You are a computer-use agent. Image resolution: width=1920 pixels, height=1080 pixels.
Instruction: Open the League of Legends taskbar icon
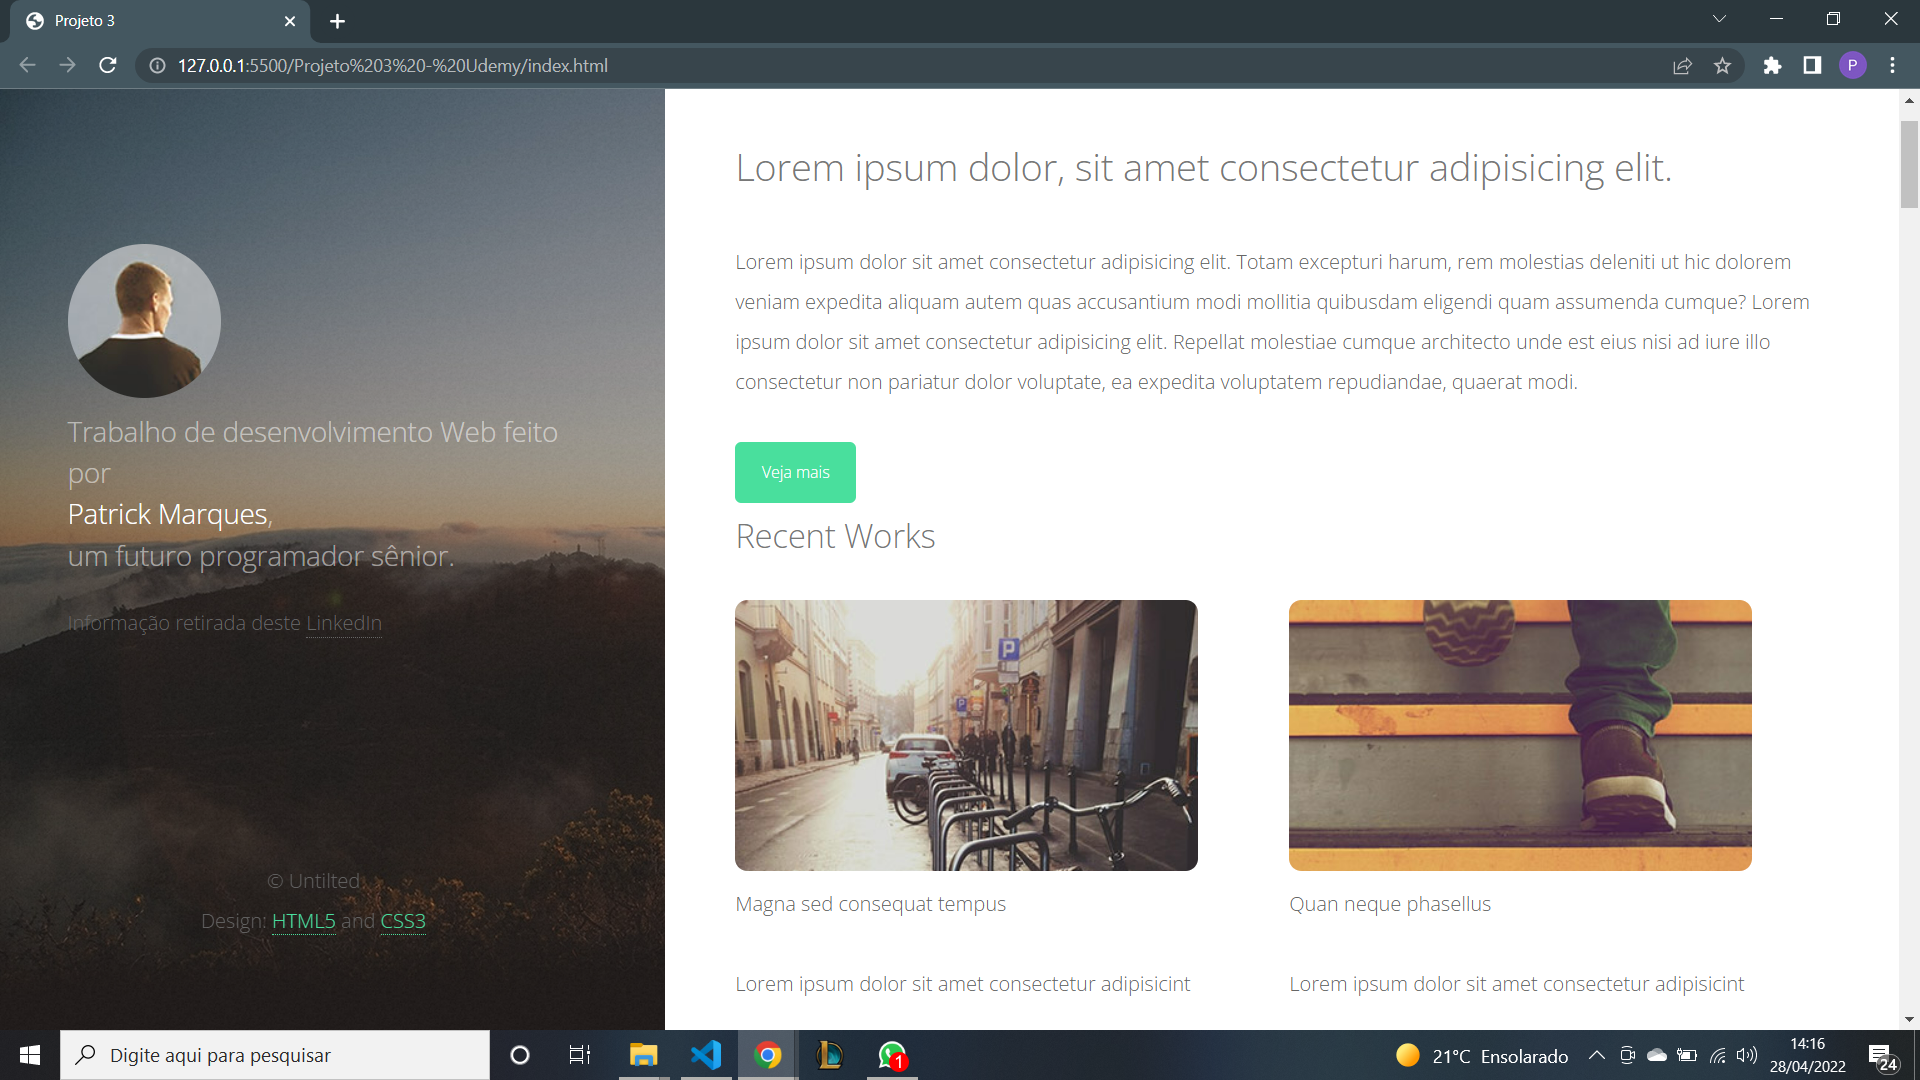click(829, 1055)
